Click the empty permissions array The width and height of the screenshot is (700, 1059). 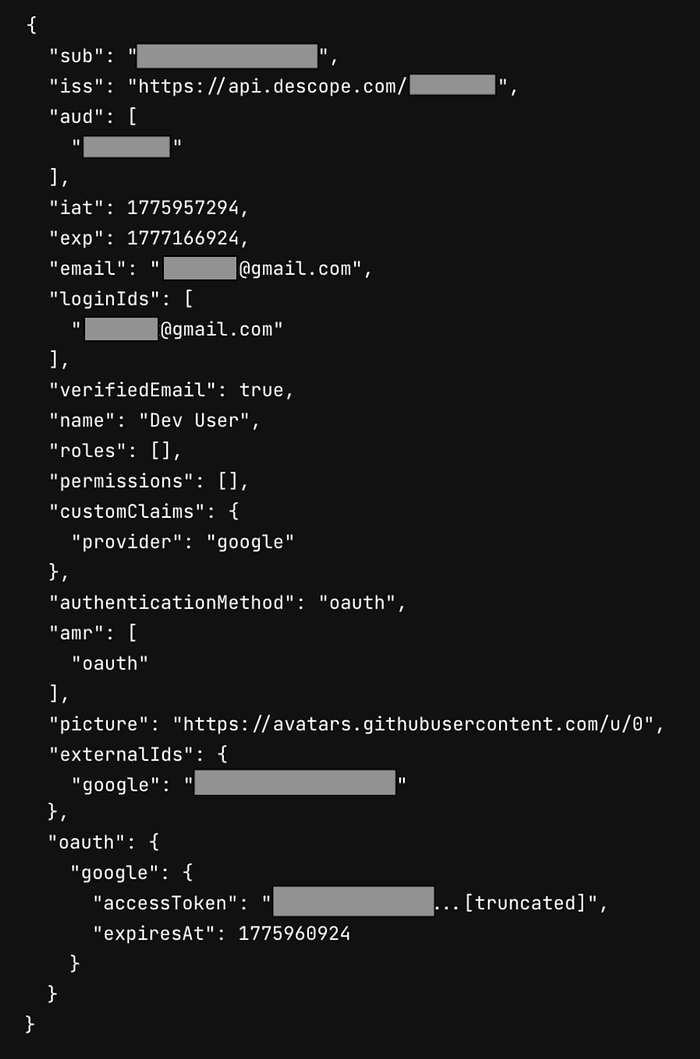[x=228, y=481]
